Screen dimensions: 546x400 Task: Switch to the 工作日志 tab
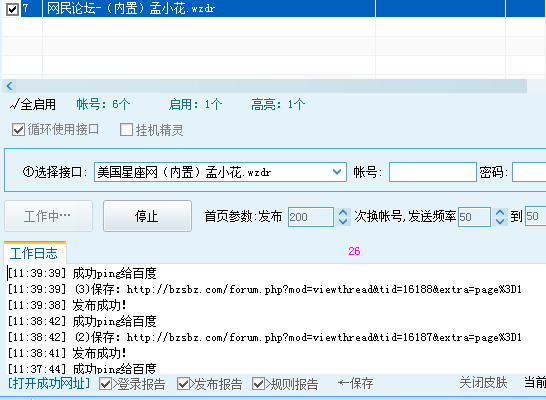34,253
